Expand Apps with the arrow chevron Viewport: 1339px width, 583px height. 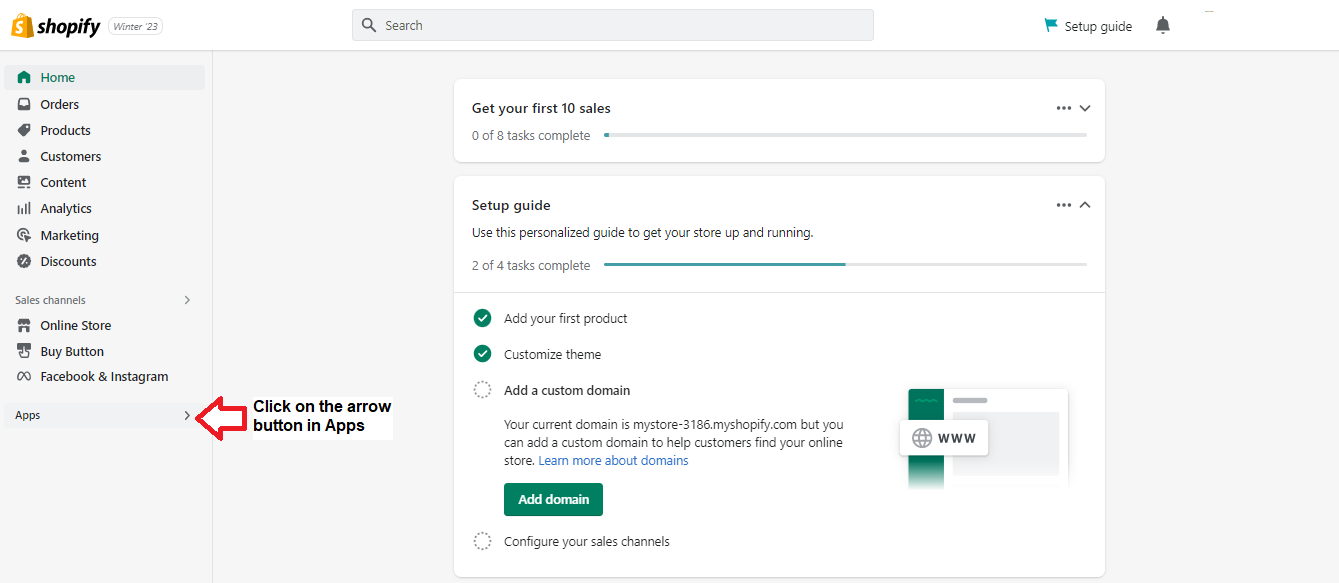click(187, 415)
